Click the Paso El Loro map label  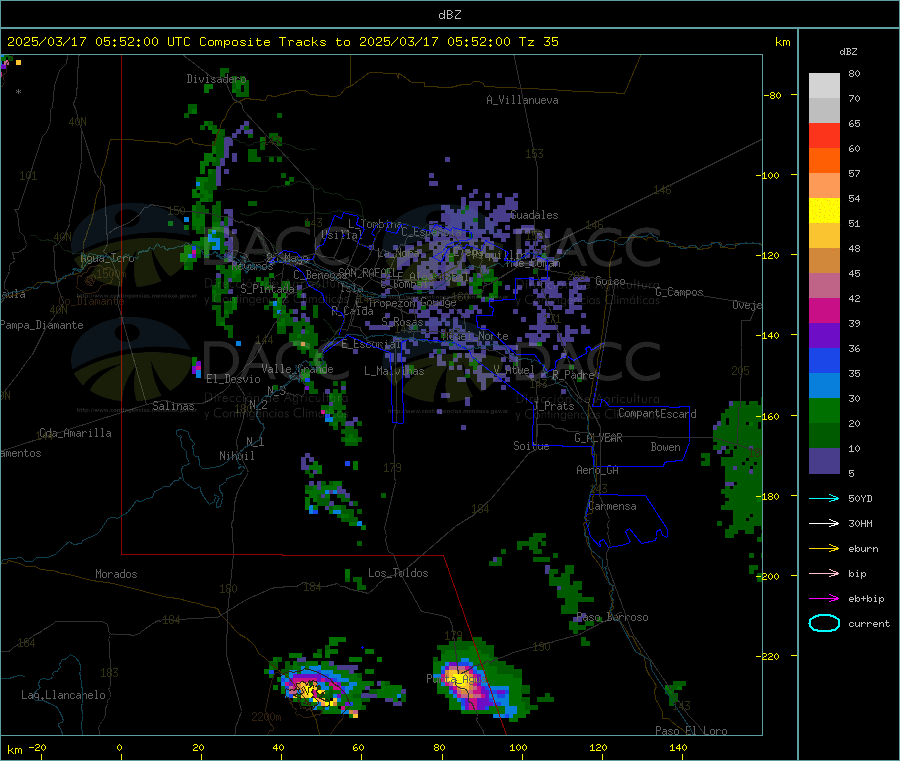click(691, 731)
